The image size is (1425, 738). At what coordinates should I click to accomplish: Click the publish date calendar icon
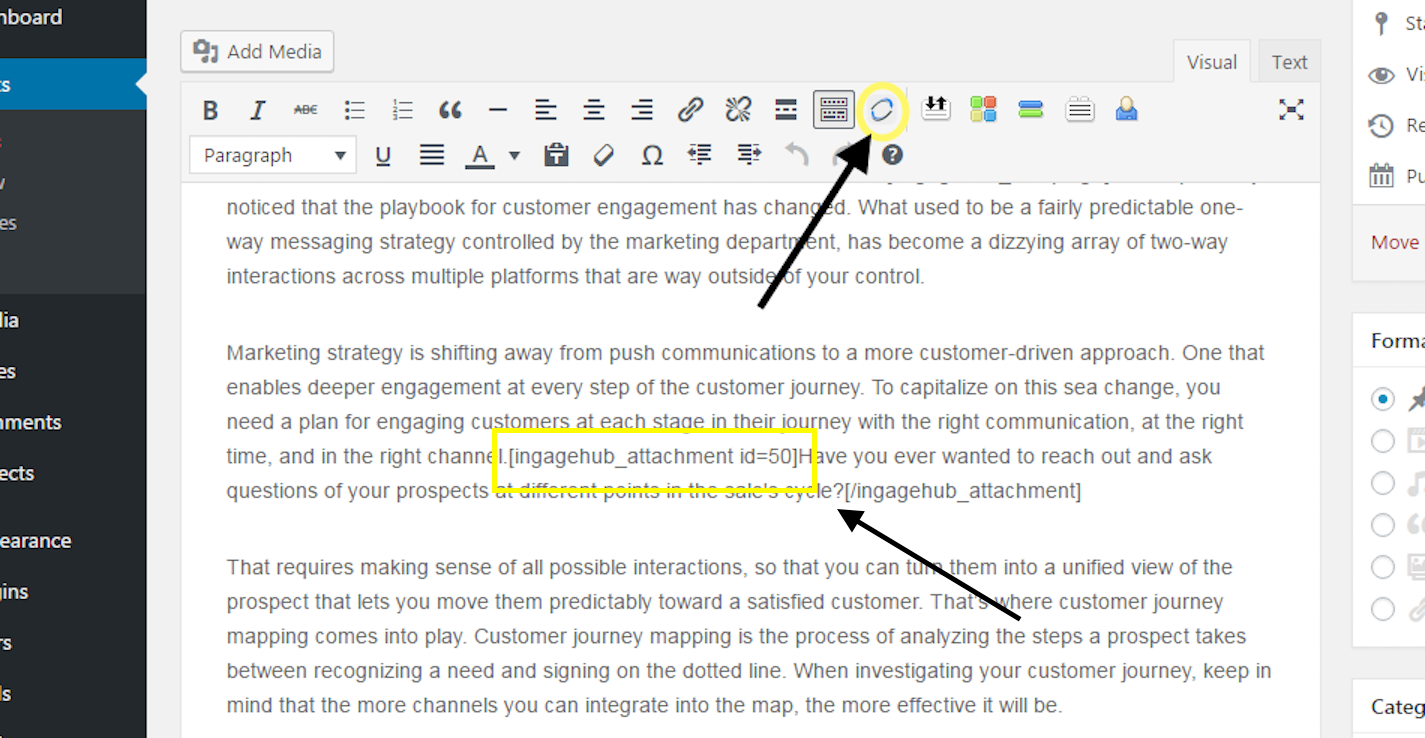[1382, 176]
